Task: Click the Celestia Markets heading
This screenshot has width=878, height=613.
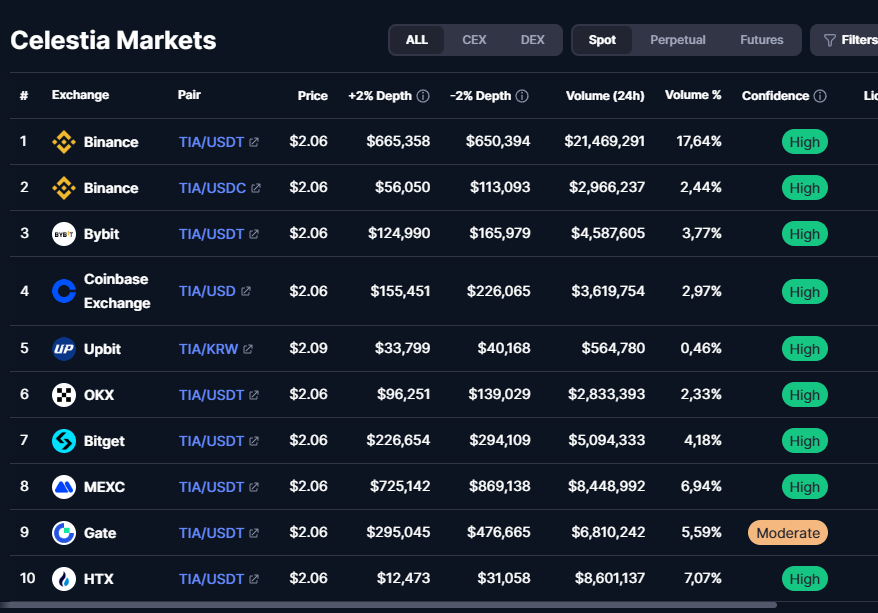Action: 113,40
